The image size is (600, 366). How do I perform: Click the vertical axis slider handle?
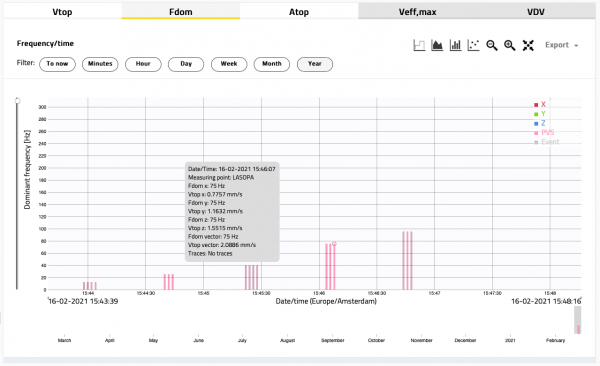click(17, 101)
